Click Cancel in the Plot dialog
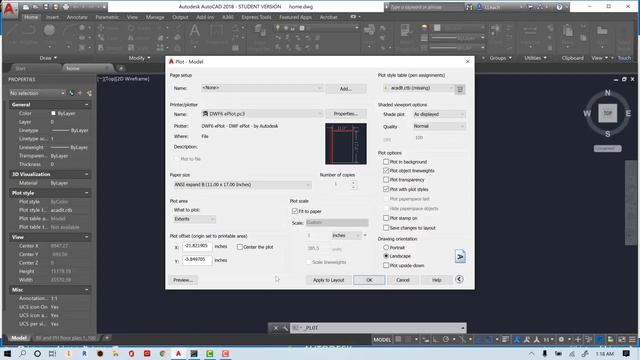Screen dimensions: 640x360 (x=403, y=280)
